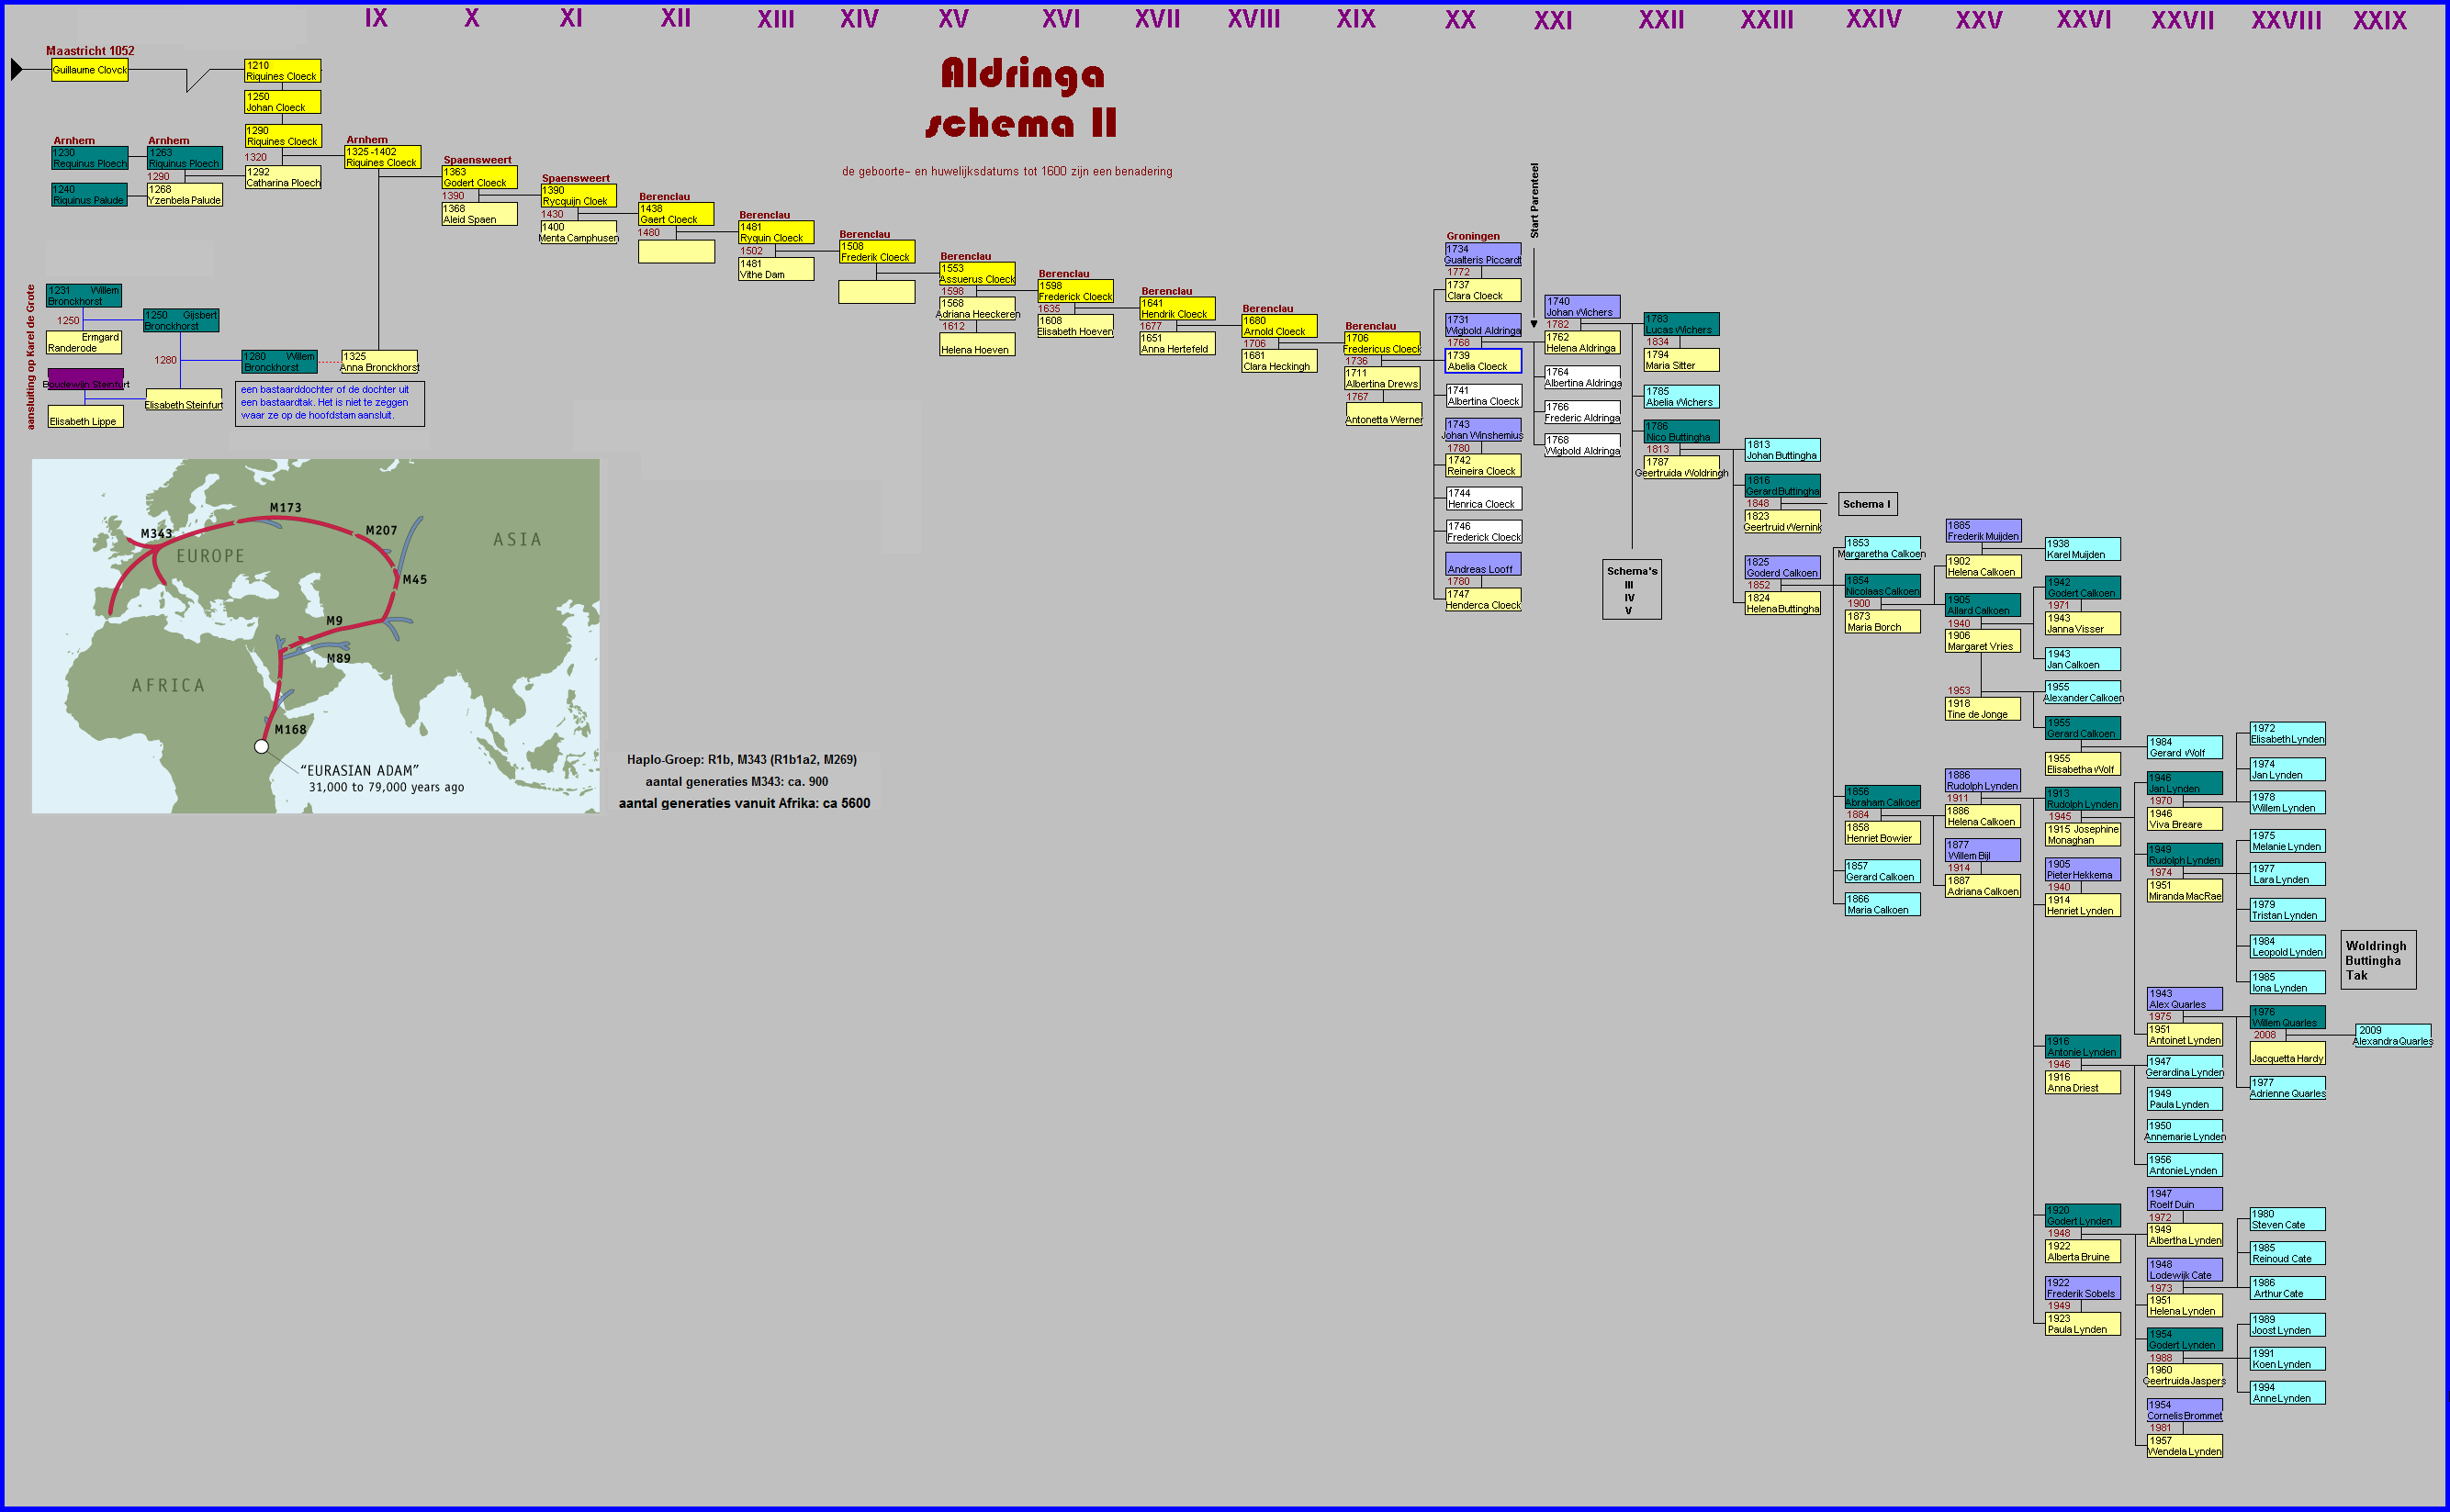
Task: Select the 2009 Alexandra Quarles box
Action: click(x=2392, y=1036)
